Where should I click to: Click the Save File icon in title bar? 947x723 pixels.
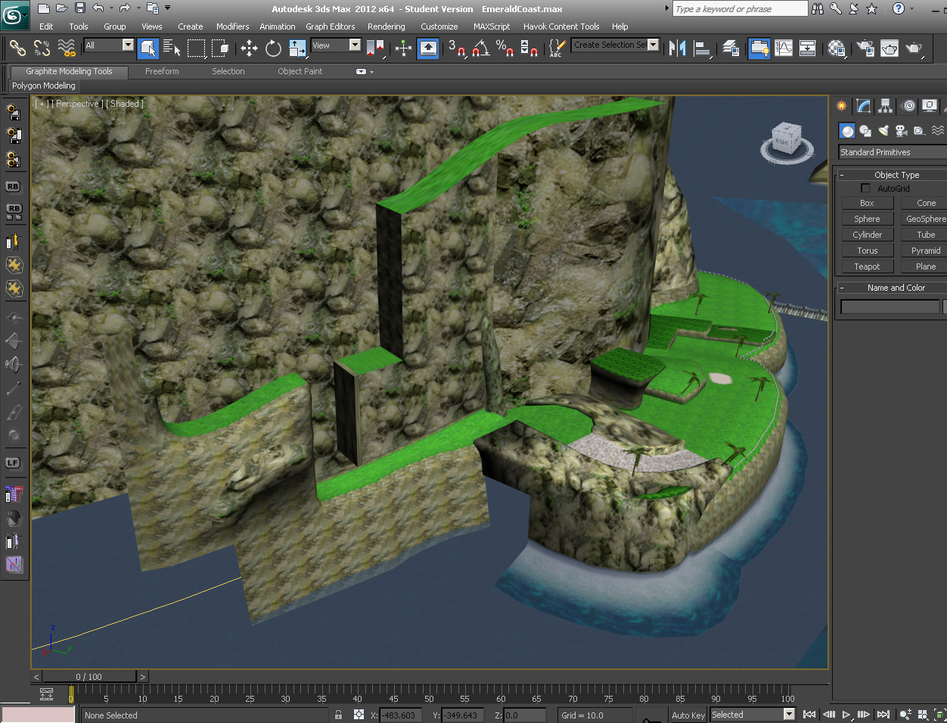pos(80,8)
